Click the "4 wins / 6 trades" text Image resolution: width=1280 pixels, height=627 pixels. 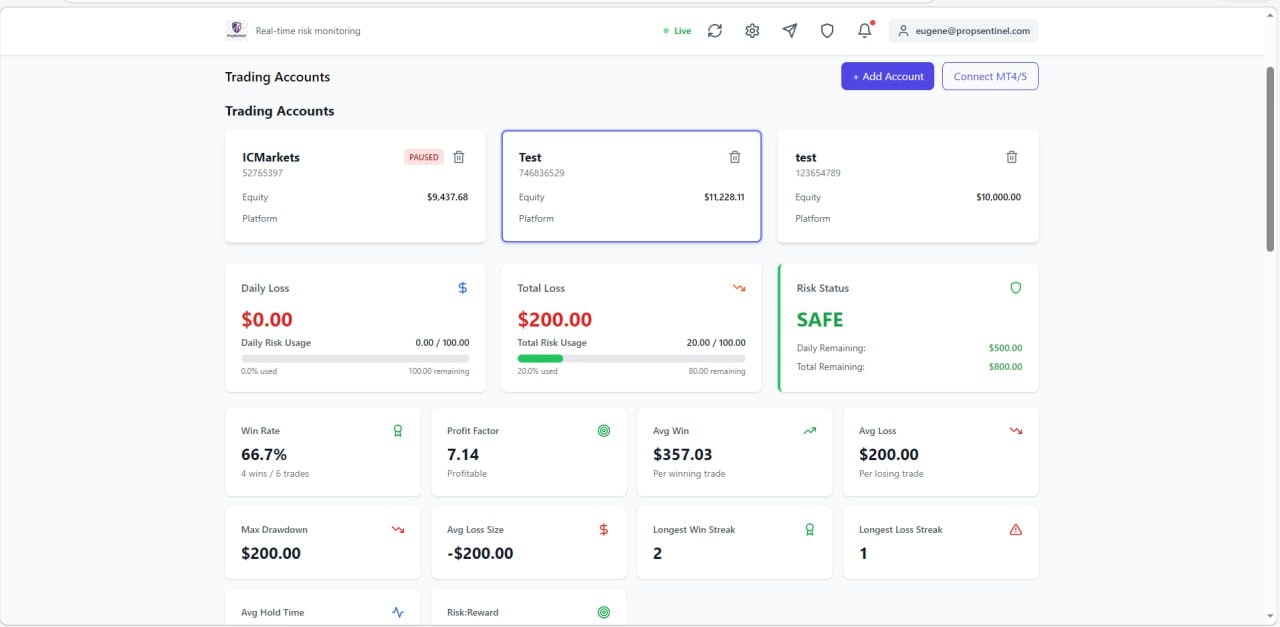[275, 473]
